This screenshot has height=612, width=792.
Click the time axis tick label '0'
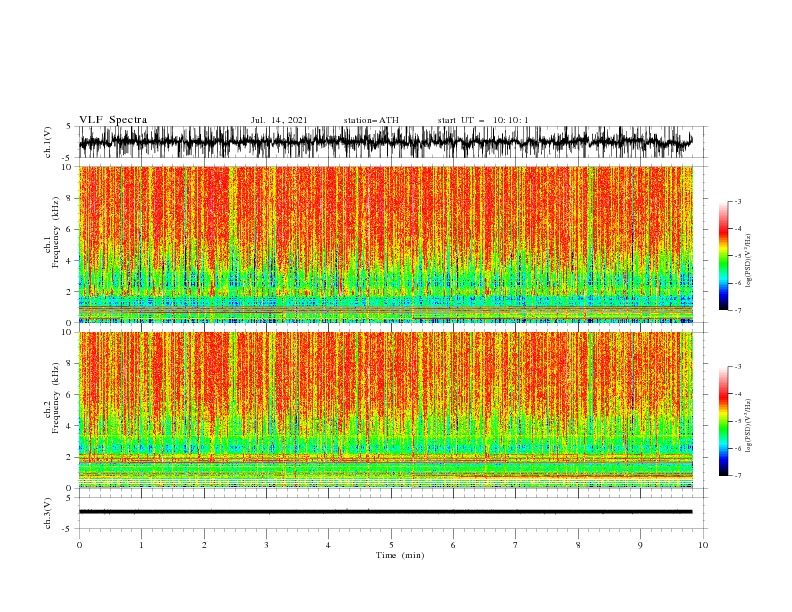79,545
